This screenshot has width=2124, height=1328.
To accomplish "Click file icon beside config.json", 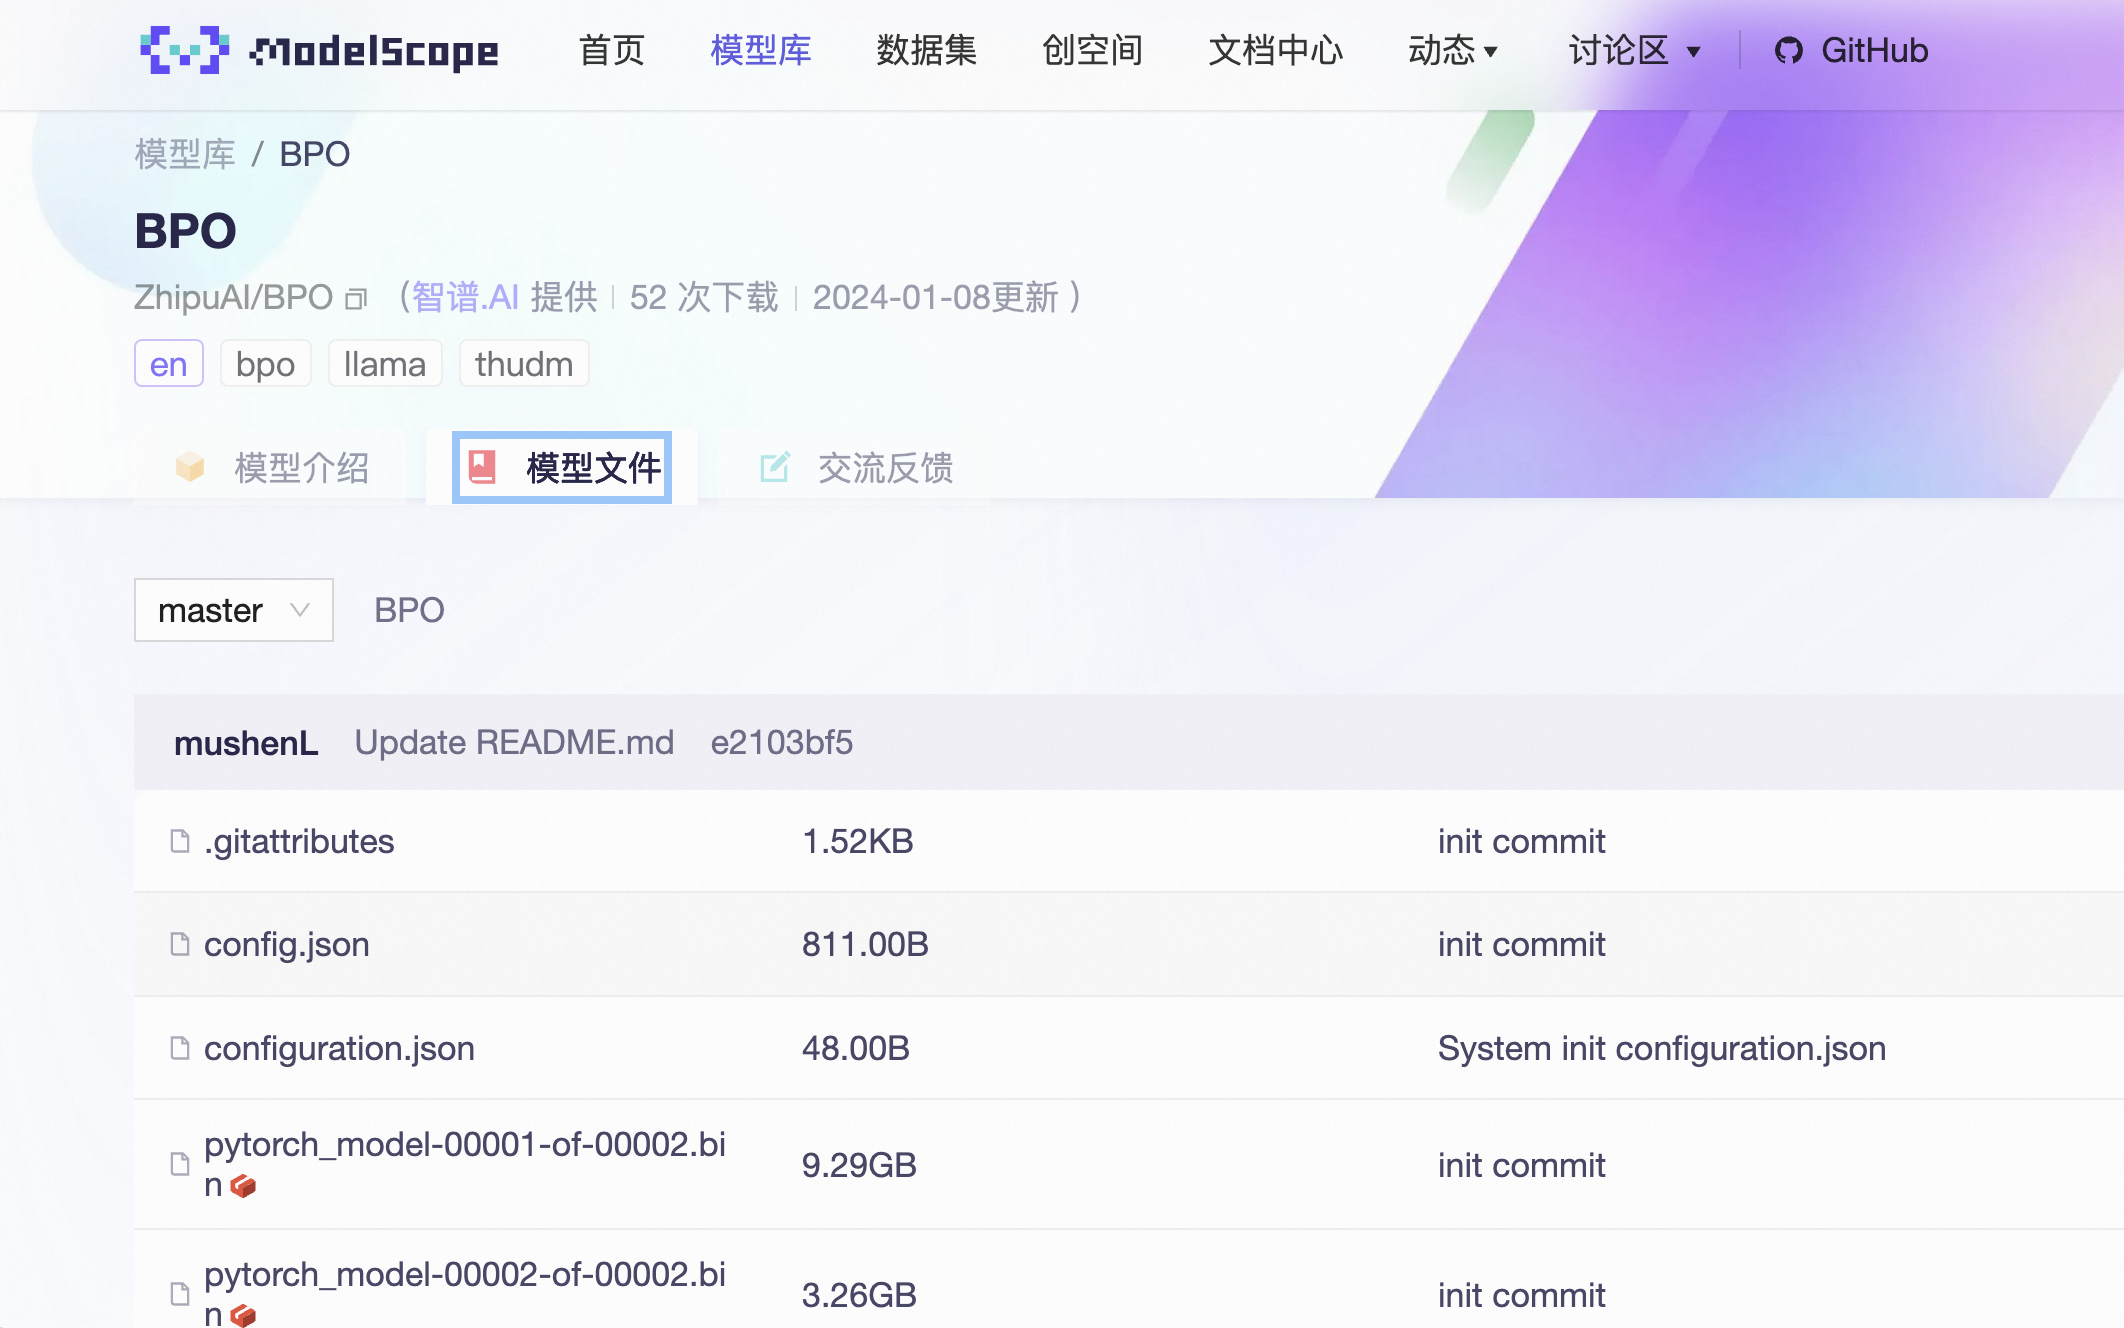I will coord(180,944).
